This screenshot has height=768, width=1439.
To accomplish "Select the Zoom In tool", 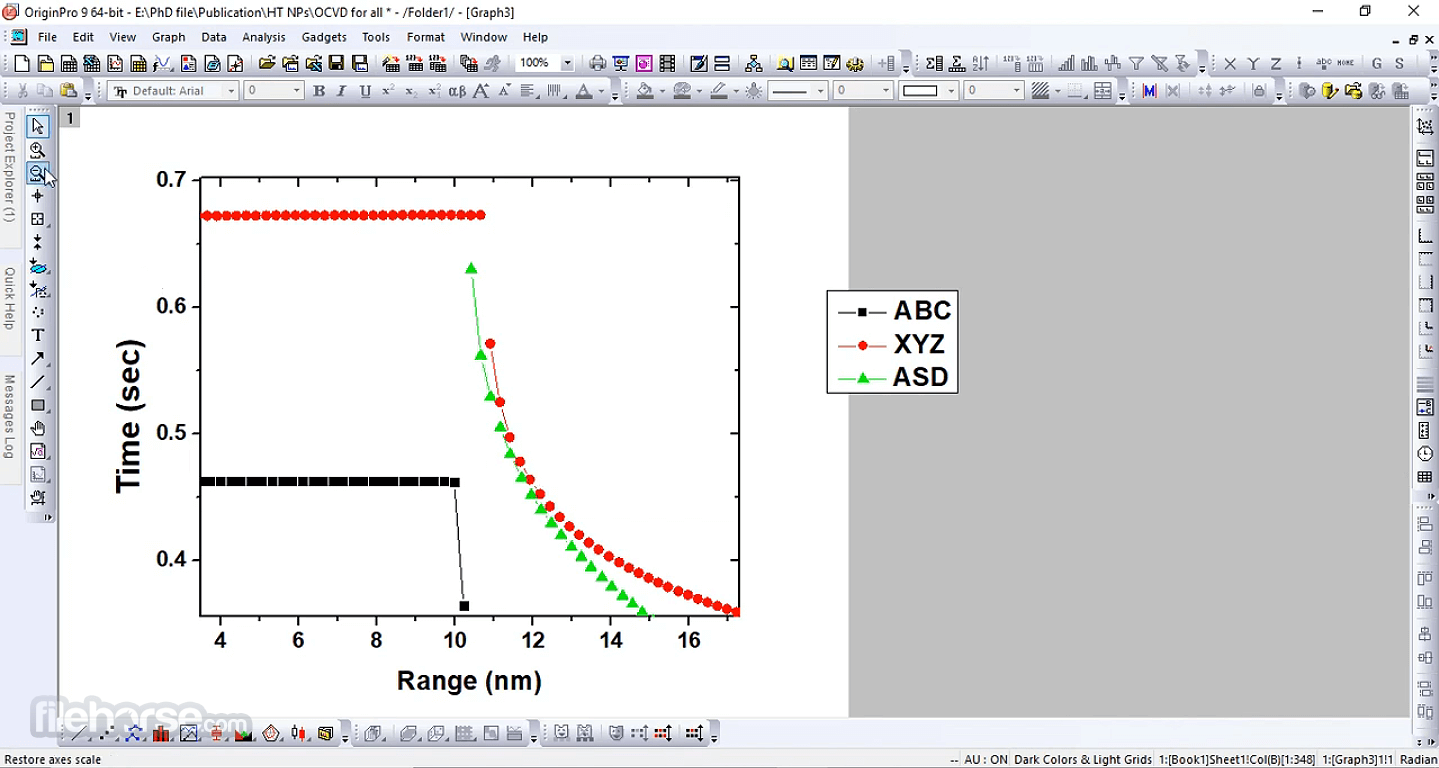I will point(38,150).
